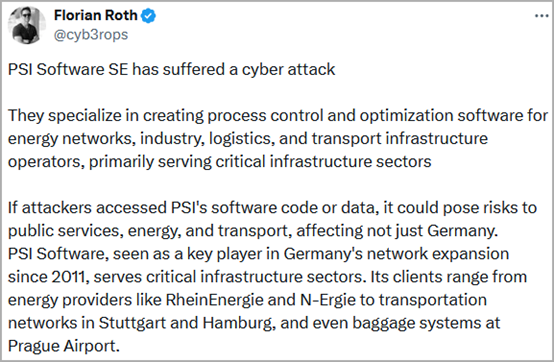Click the line 'operators, primarily serving critical infrastructure sectors'
This screenshot has height=362, width=554.
point(219,161)
